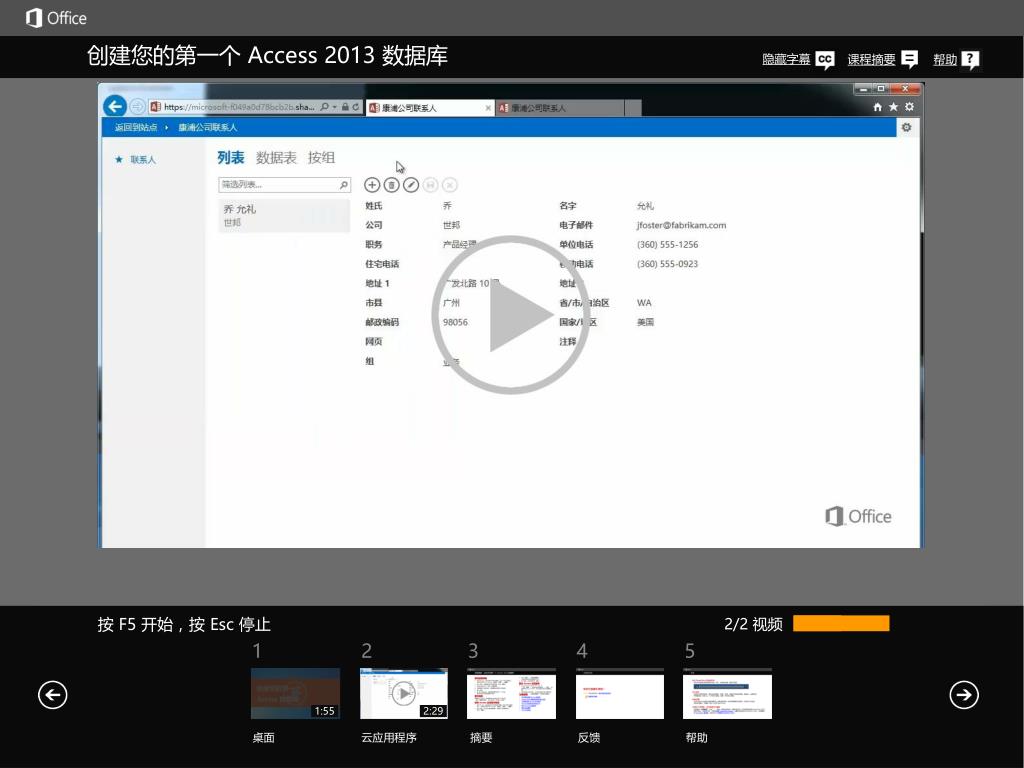Click the browser back button in video
1024x768 pixels.
click(115, 106)
